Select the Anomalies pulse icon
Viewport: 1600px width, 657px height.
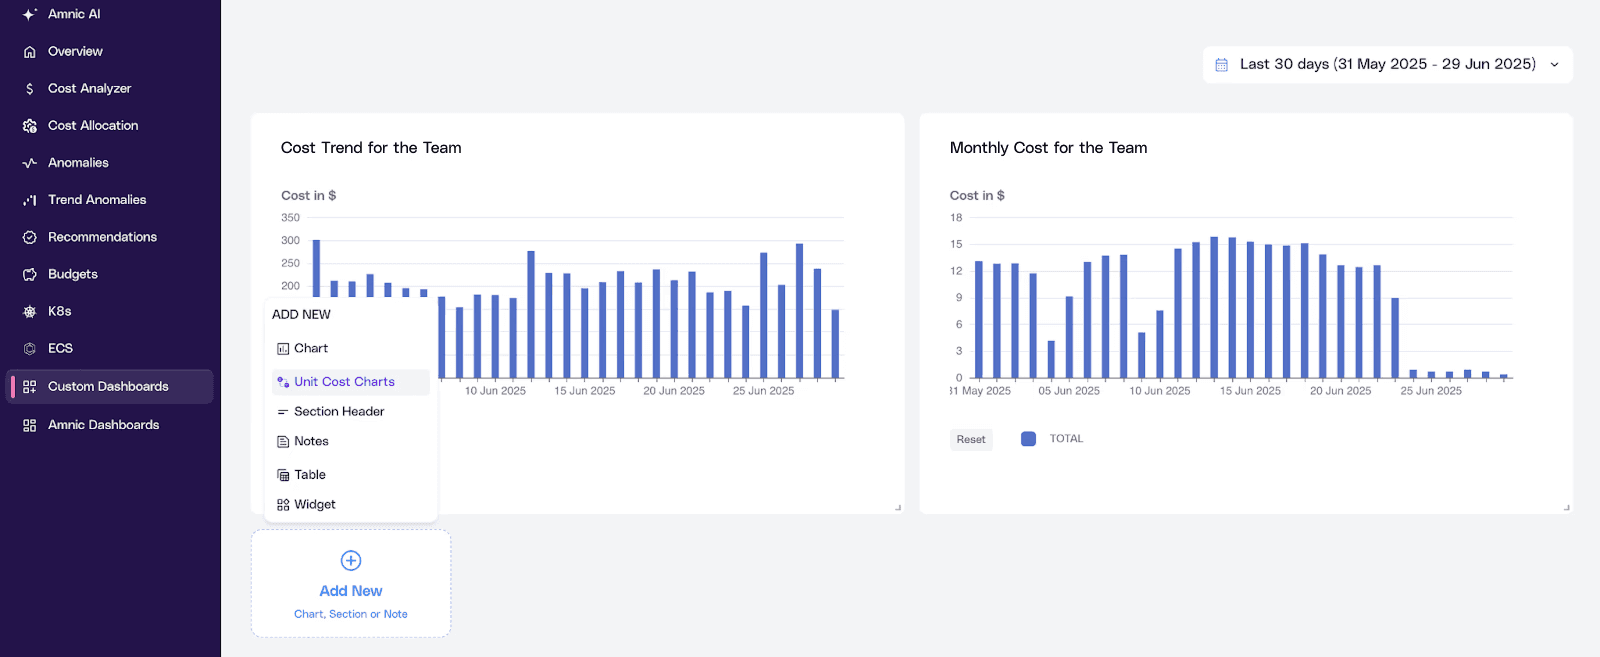(30, 163)
